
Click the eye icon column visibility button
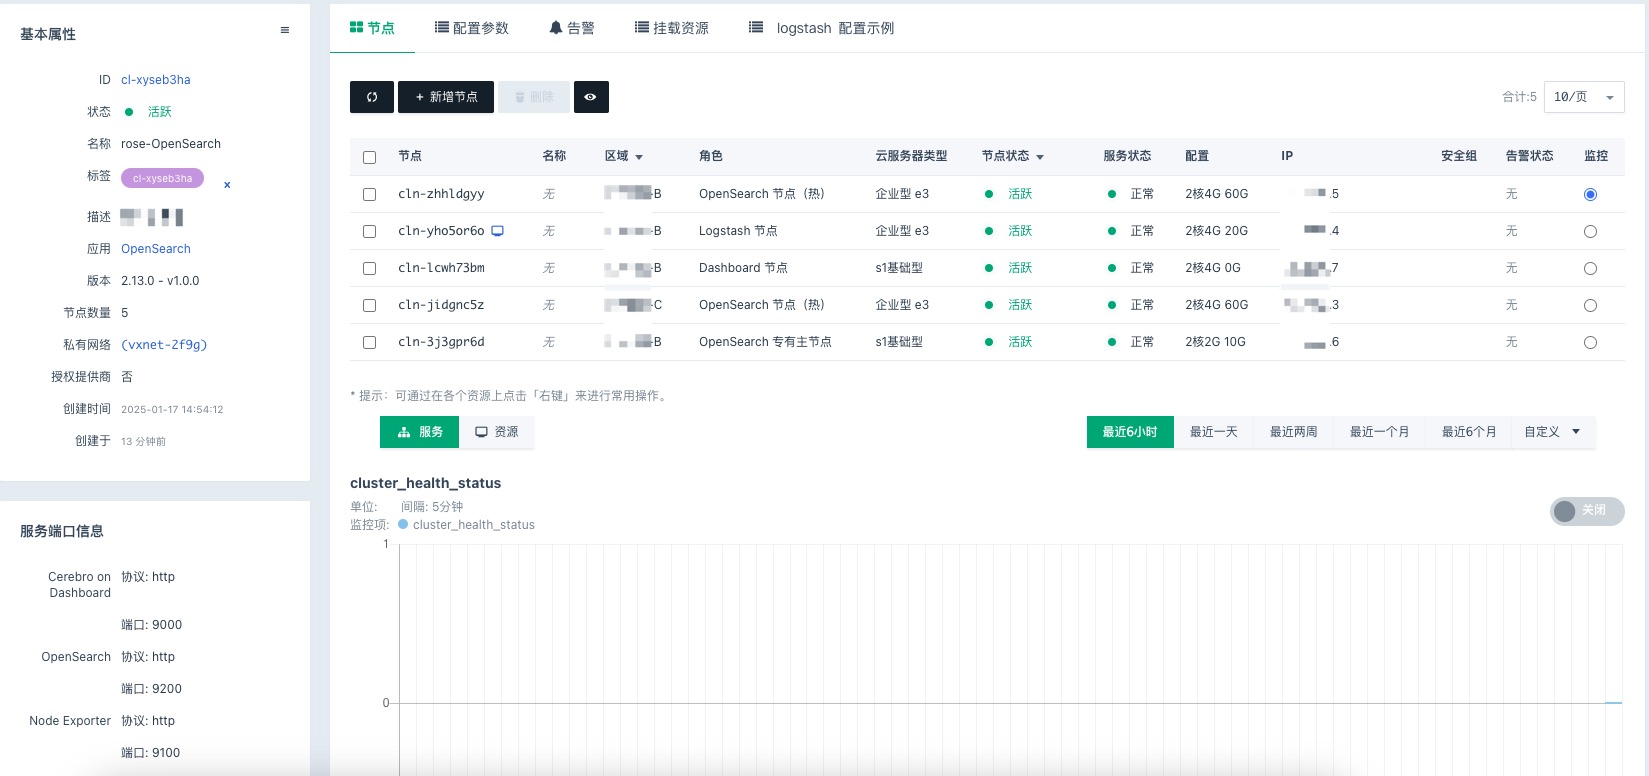591,97
